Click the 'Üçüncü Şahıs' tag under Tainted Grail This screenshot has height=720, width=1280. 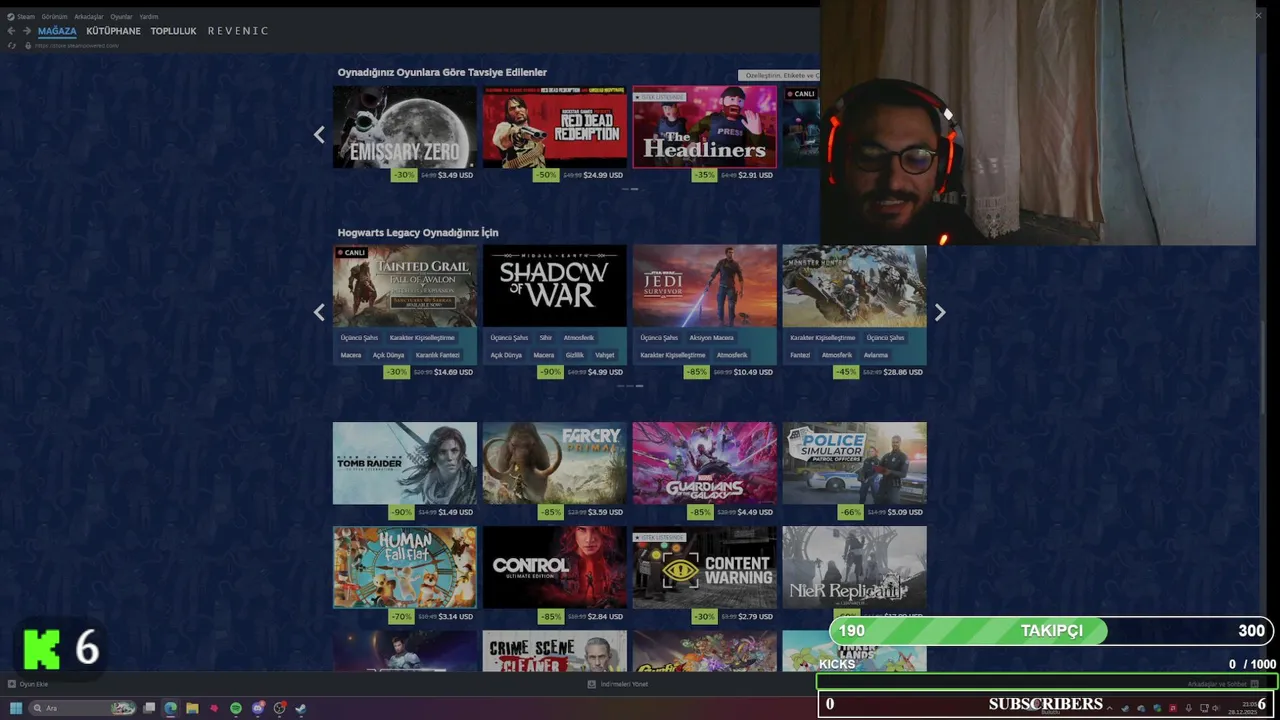[359, 338]
